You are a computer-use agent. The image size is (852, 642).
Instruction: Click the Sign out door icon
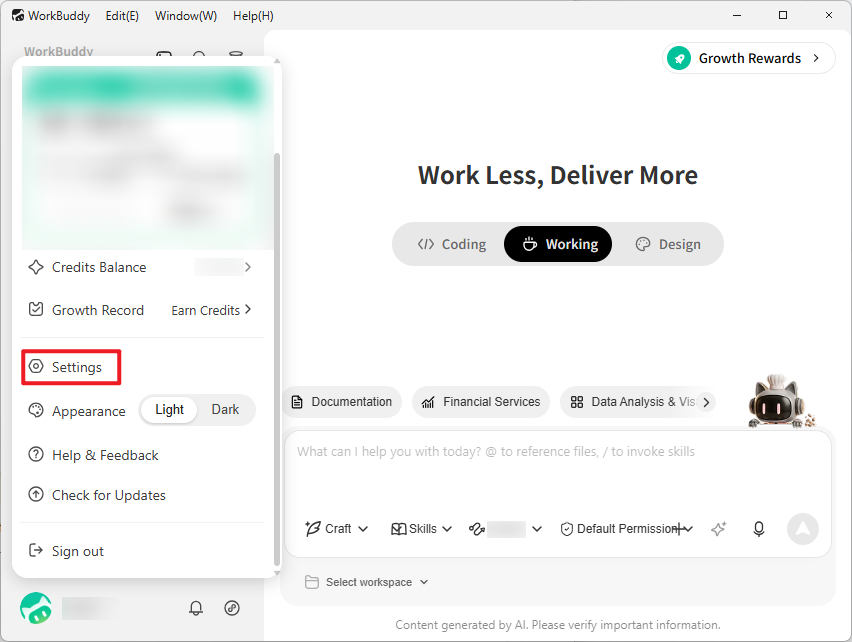pos(36,551)
